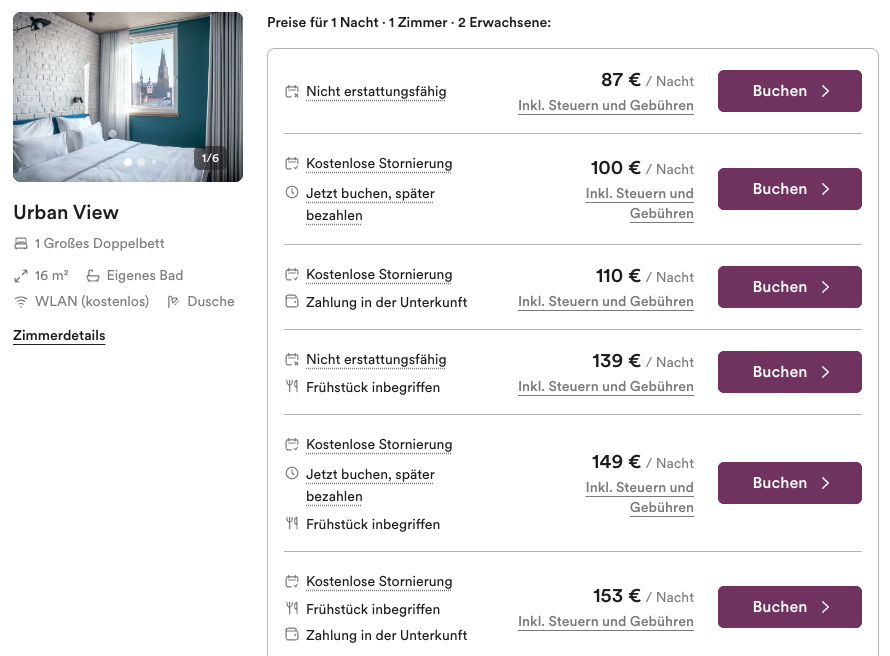The image size is (890, 656).
Task: Reserve the 153 € rate via Buchen
Action: click(x=789, y=607)
